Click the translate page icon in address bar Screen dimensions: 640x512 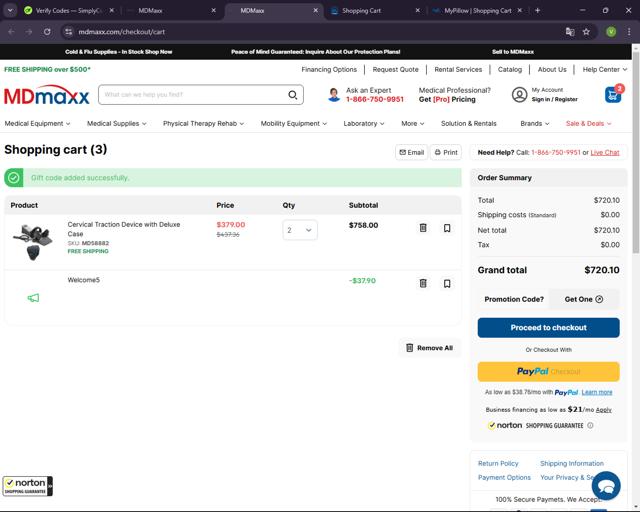(570, 32)
